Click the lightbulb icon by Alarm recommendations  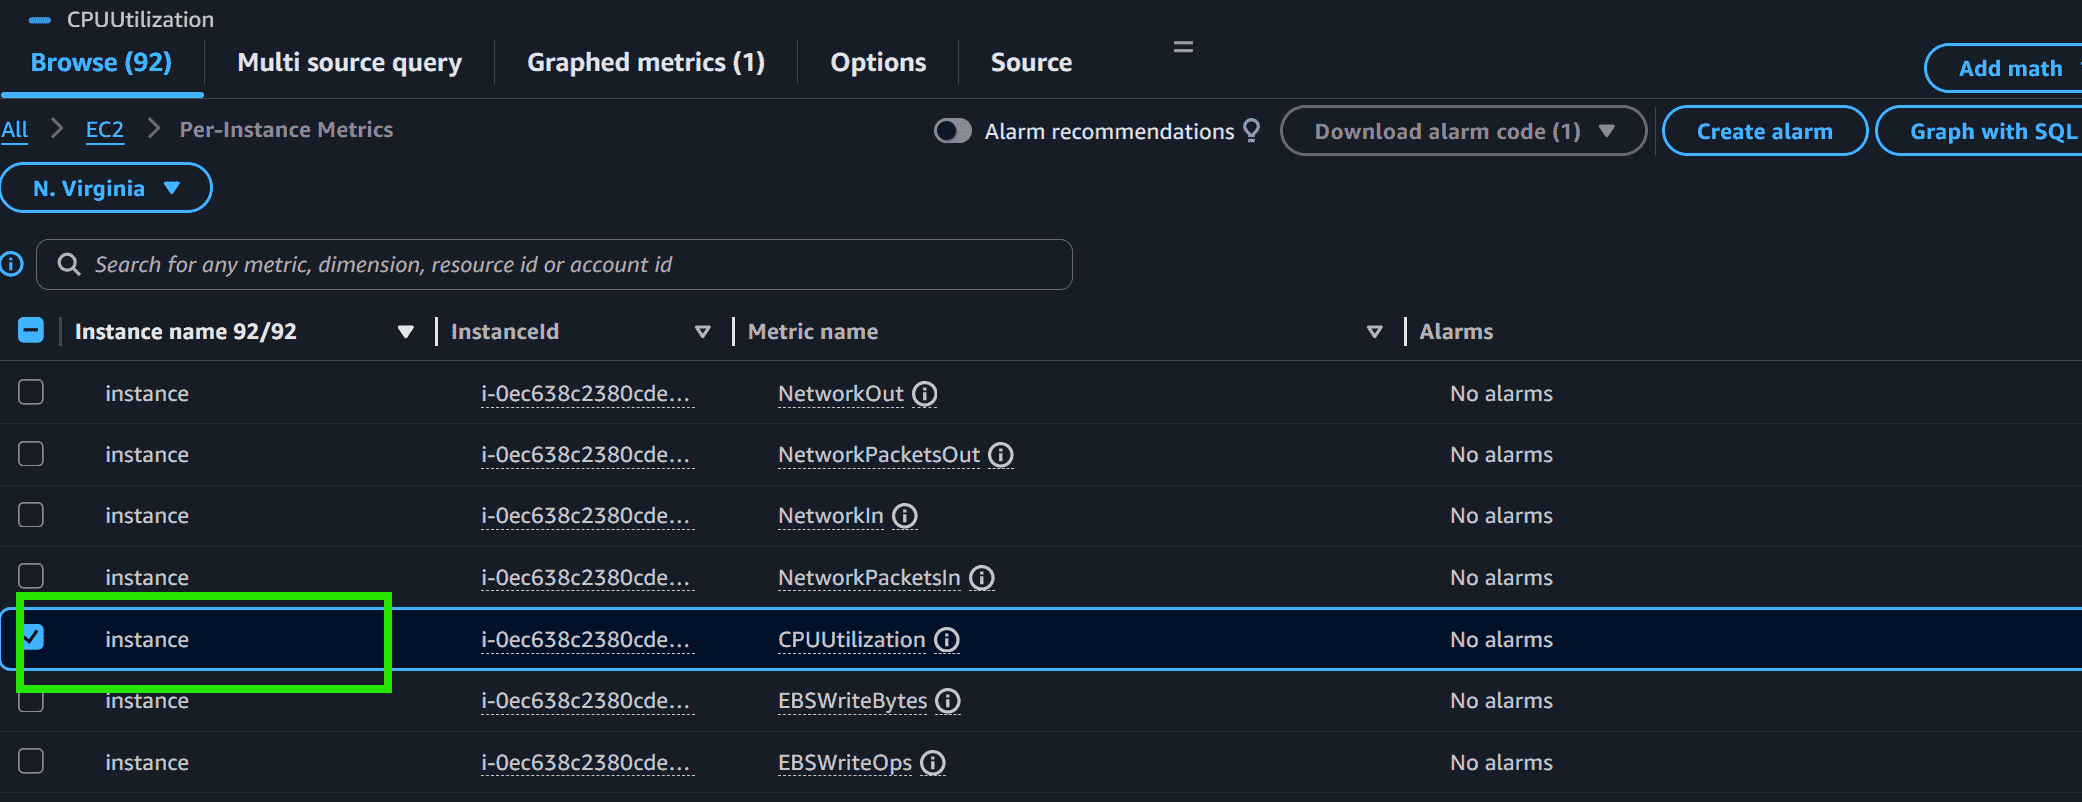1251,131
